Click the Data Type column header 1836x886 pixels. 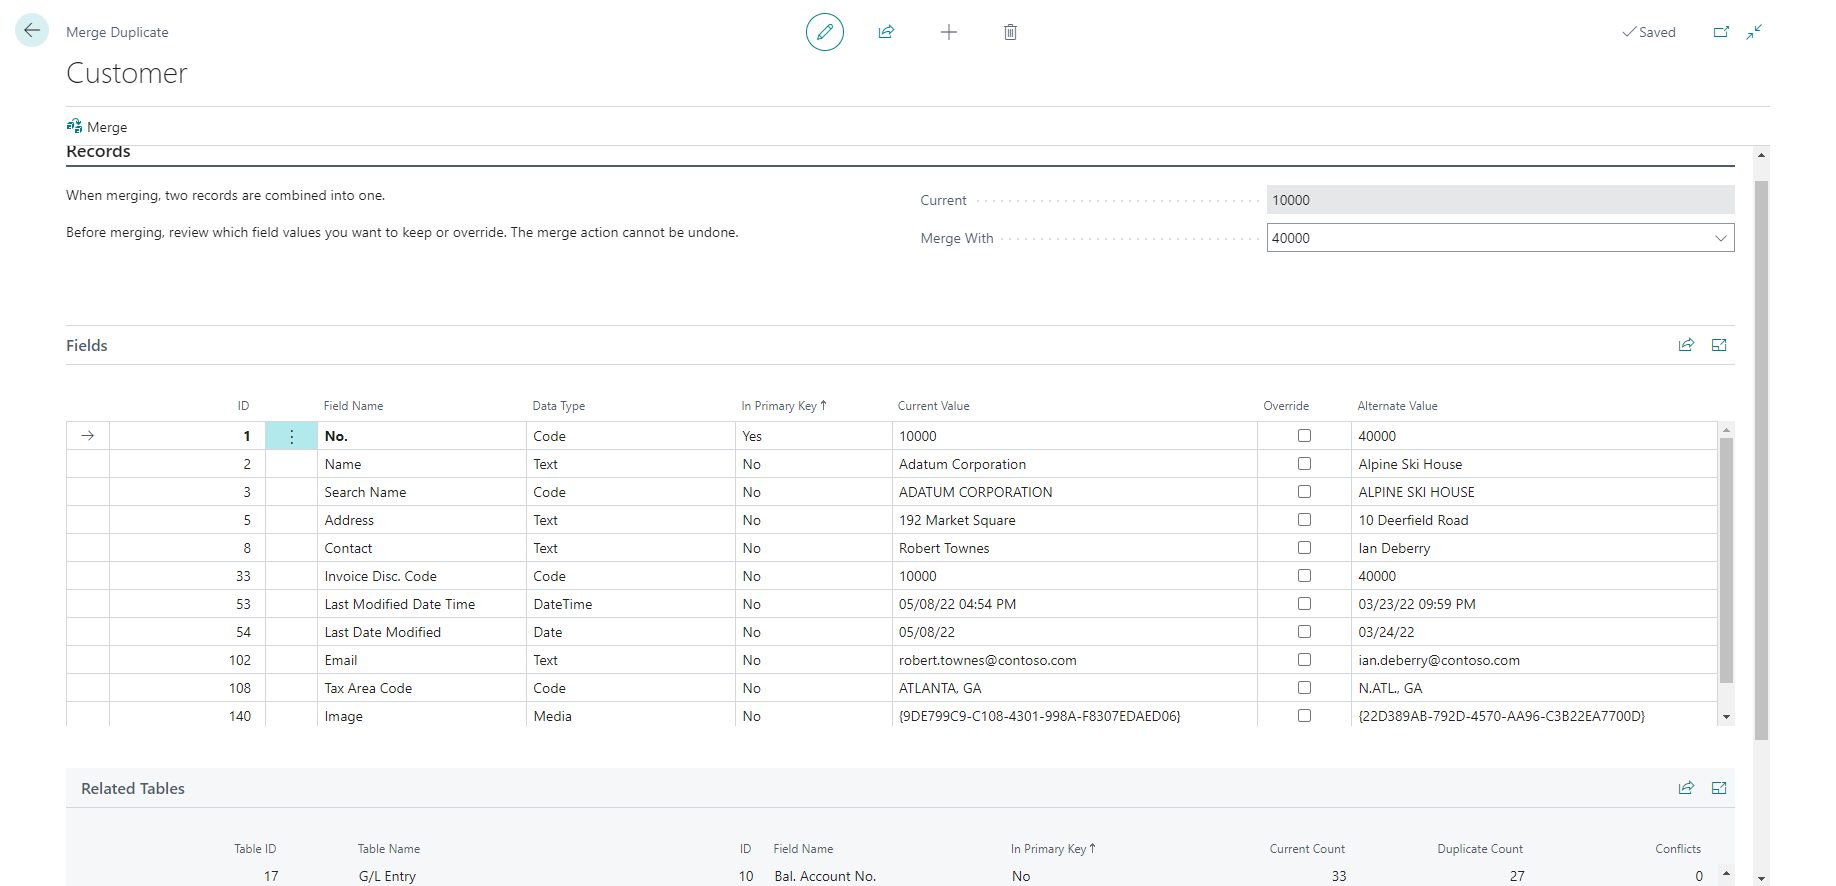coord(559,406)
